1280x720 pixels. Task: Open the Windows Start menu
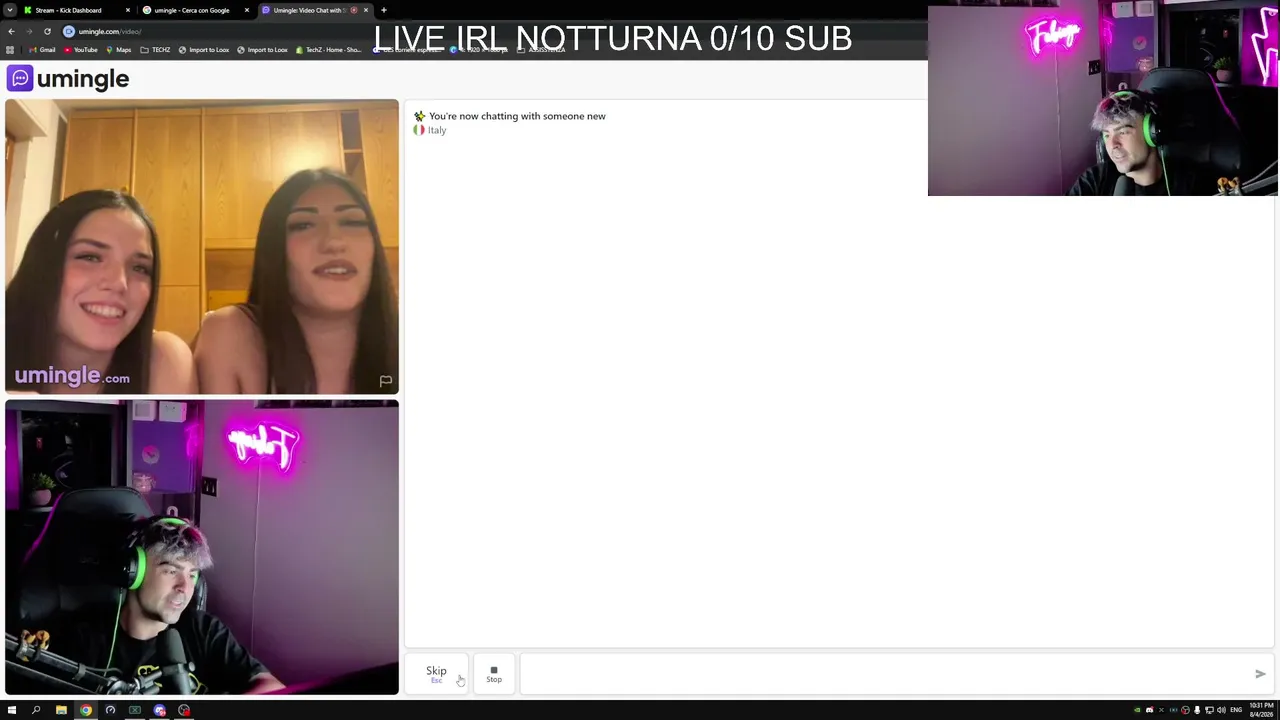(x=12, y=710)
